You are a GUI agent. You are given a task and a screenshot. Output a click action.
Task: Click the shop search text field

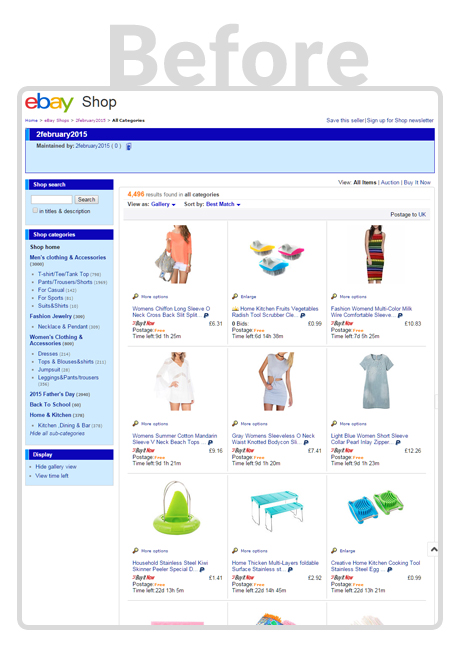(52, 200)
